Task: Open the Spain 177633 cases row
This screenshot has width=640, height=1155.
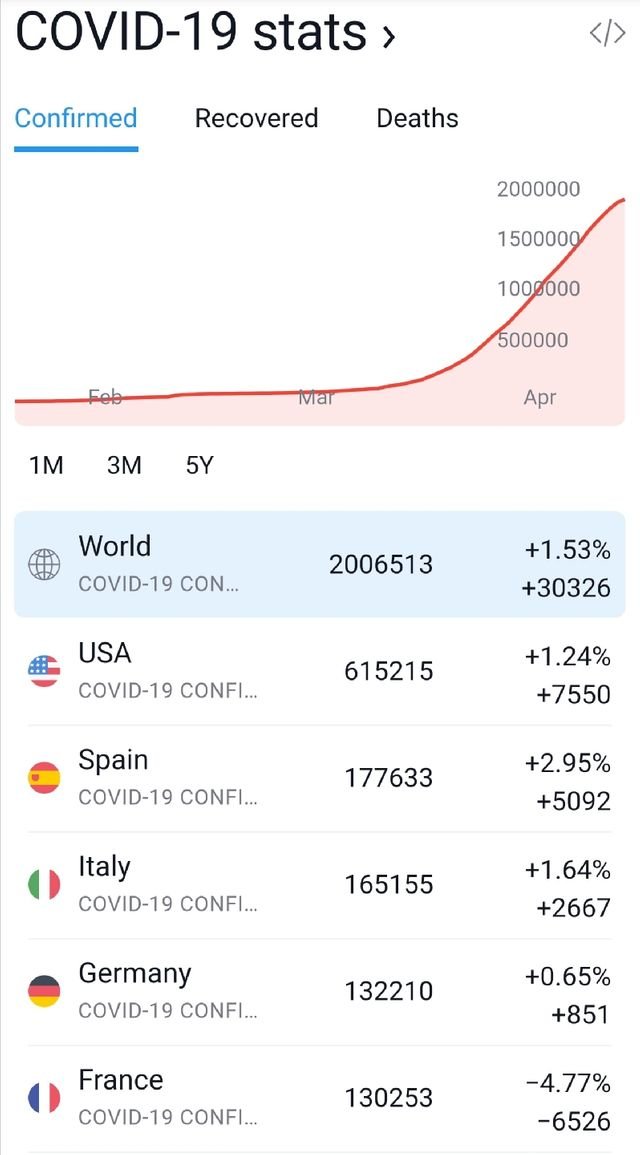Action: coord(320,779)
